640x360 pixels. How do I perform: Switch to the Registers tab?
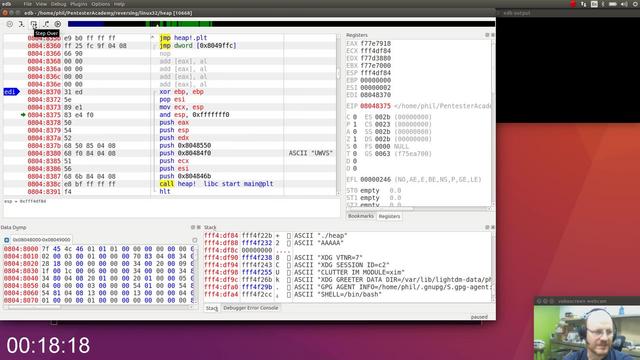pyautogui.click(x=389, y=216)
